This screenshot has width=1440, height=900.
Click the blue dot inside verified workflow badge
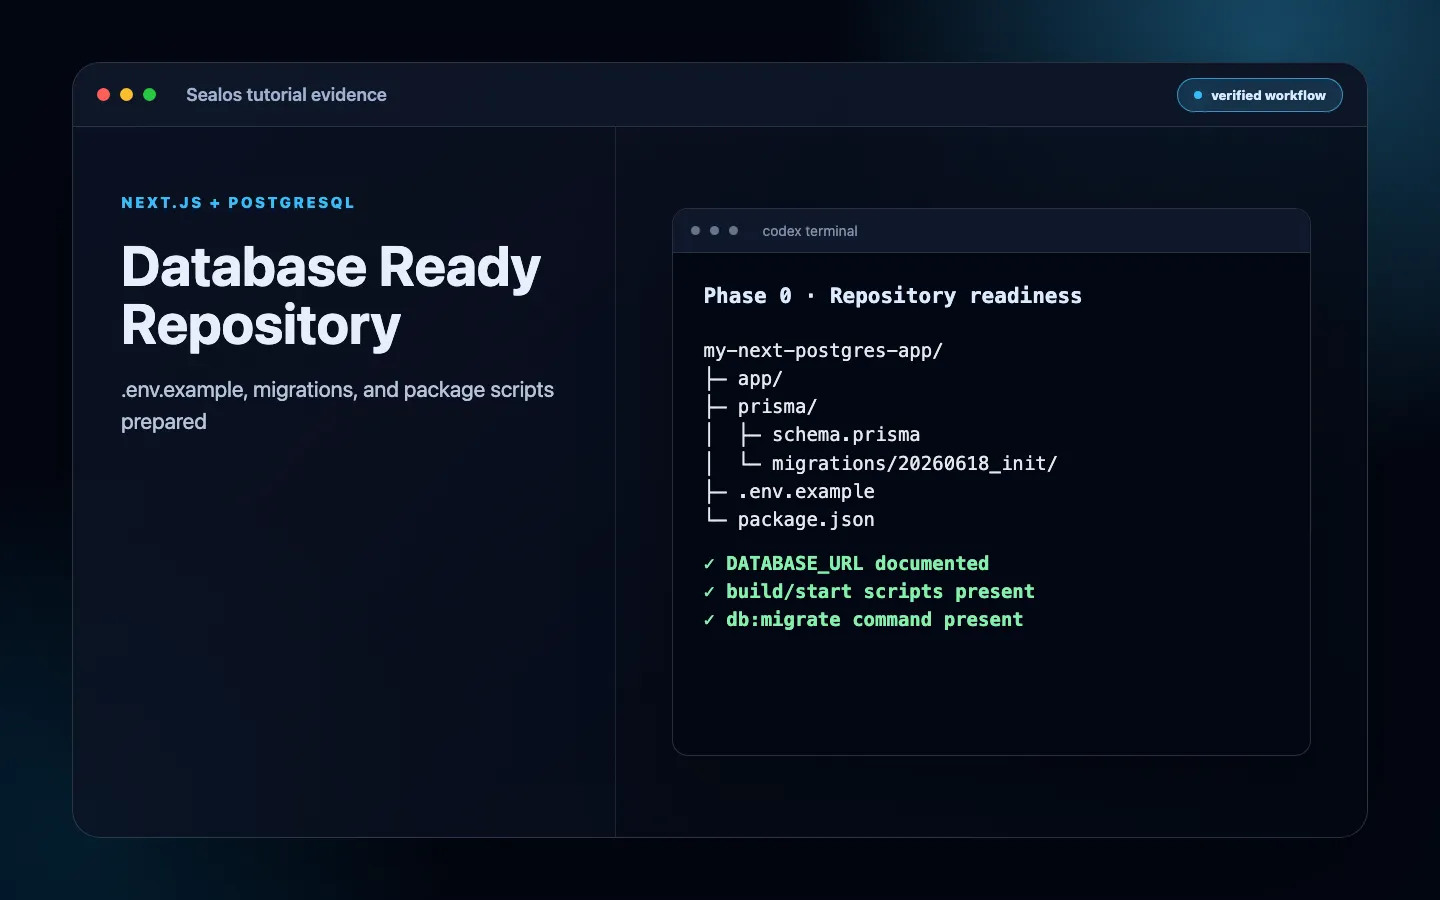pos(1198,95)
